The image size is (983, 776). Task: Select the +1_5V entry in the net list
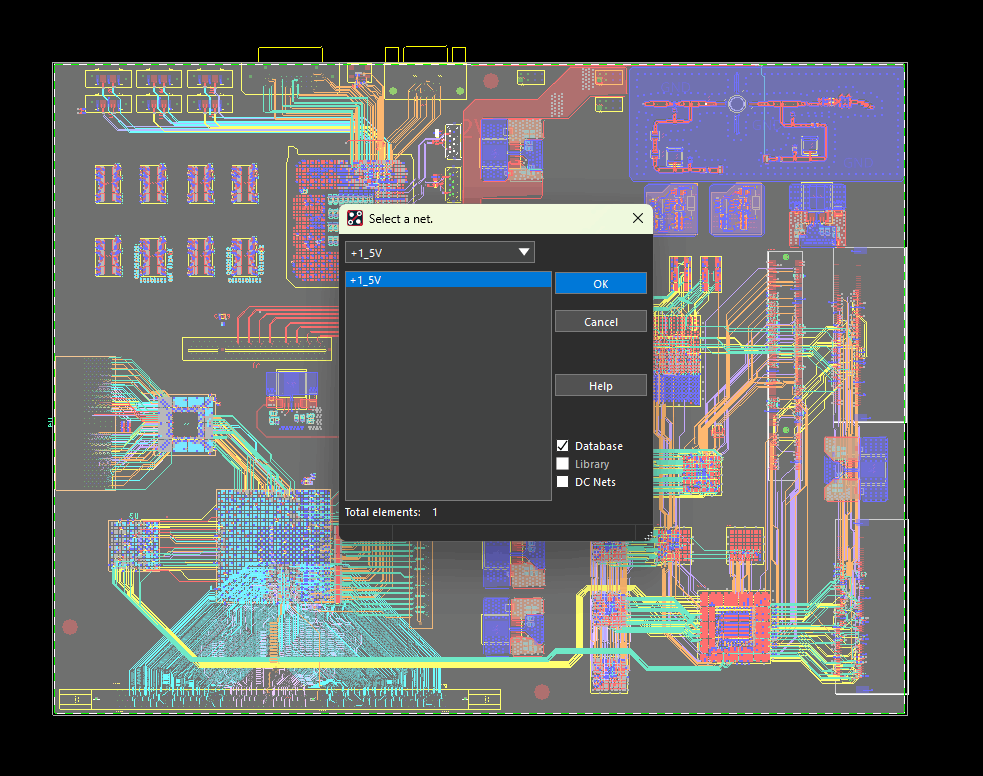(448, 280)
